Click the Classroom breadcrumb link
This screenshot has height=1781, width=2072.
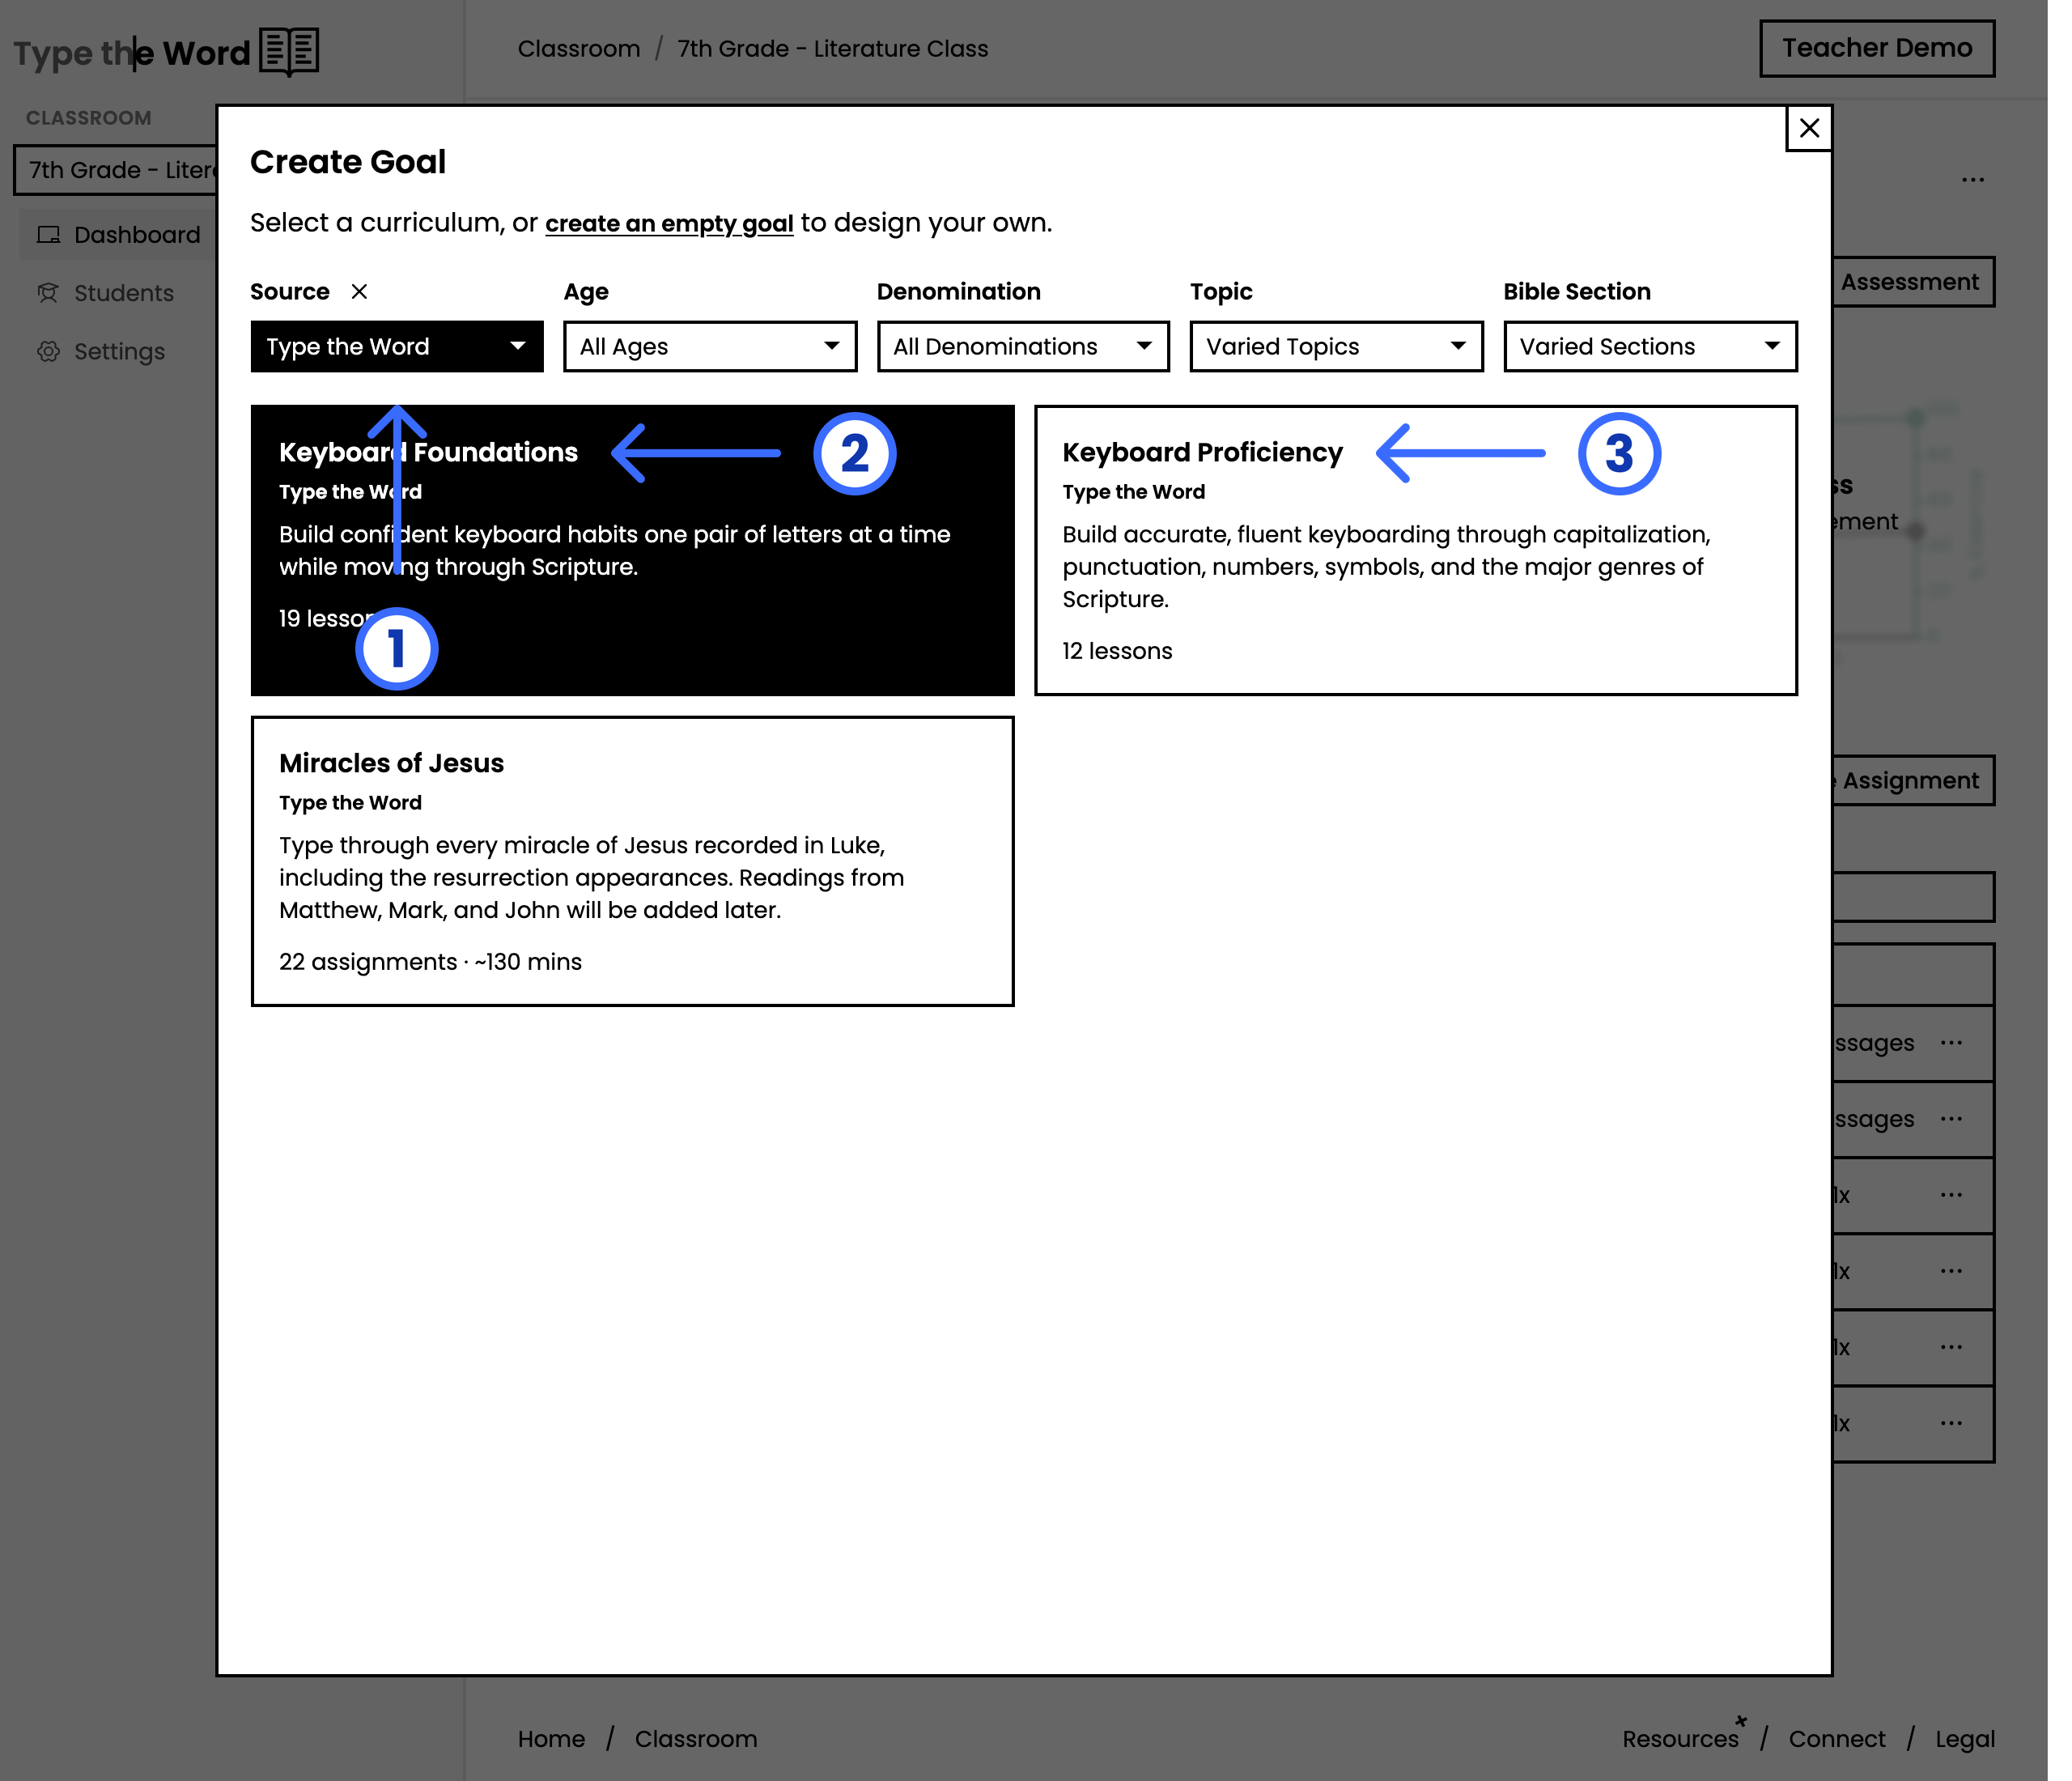tap(579, 48)
